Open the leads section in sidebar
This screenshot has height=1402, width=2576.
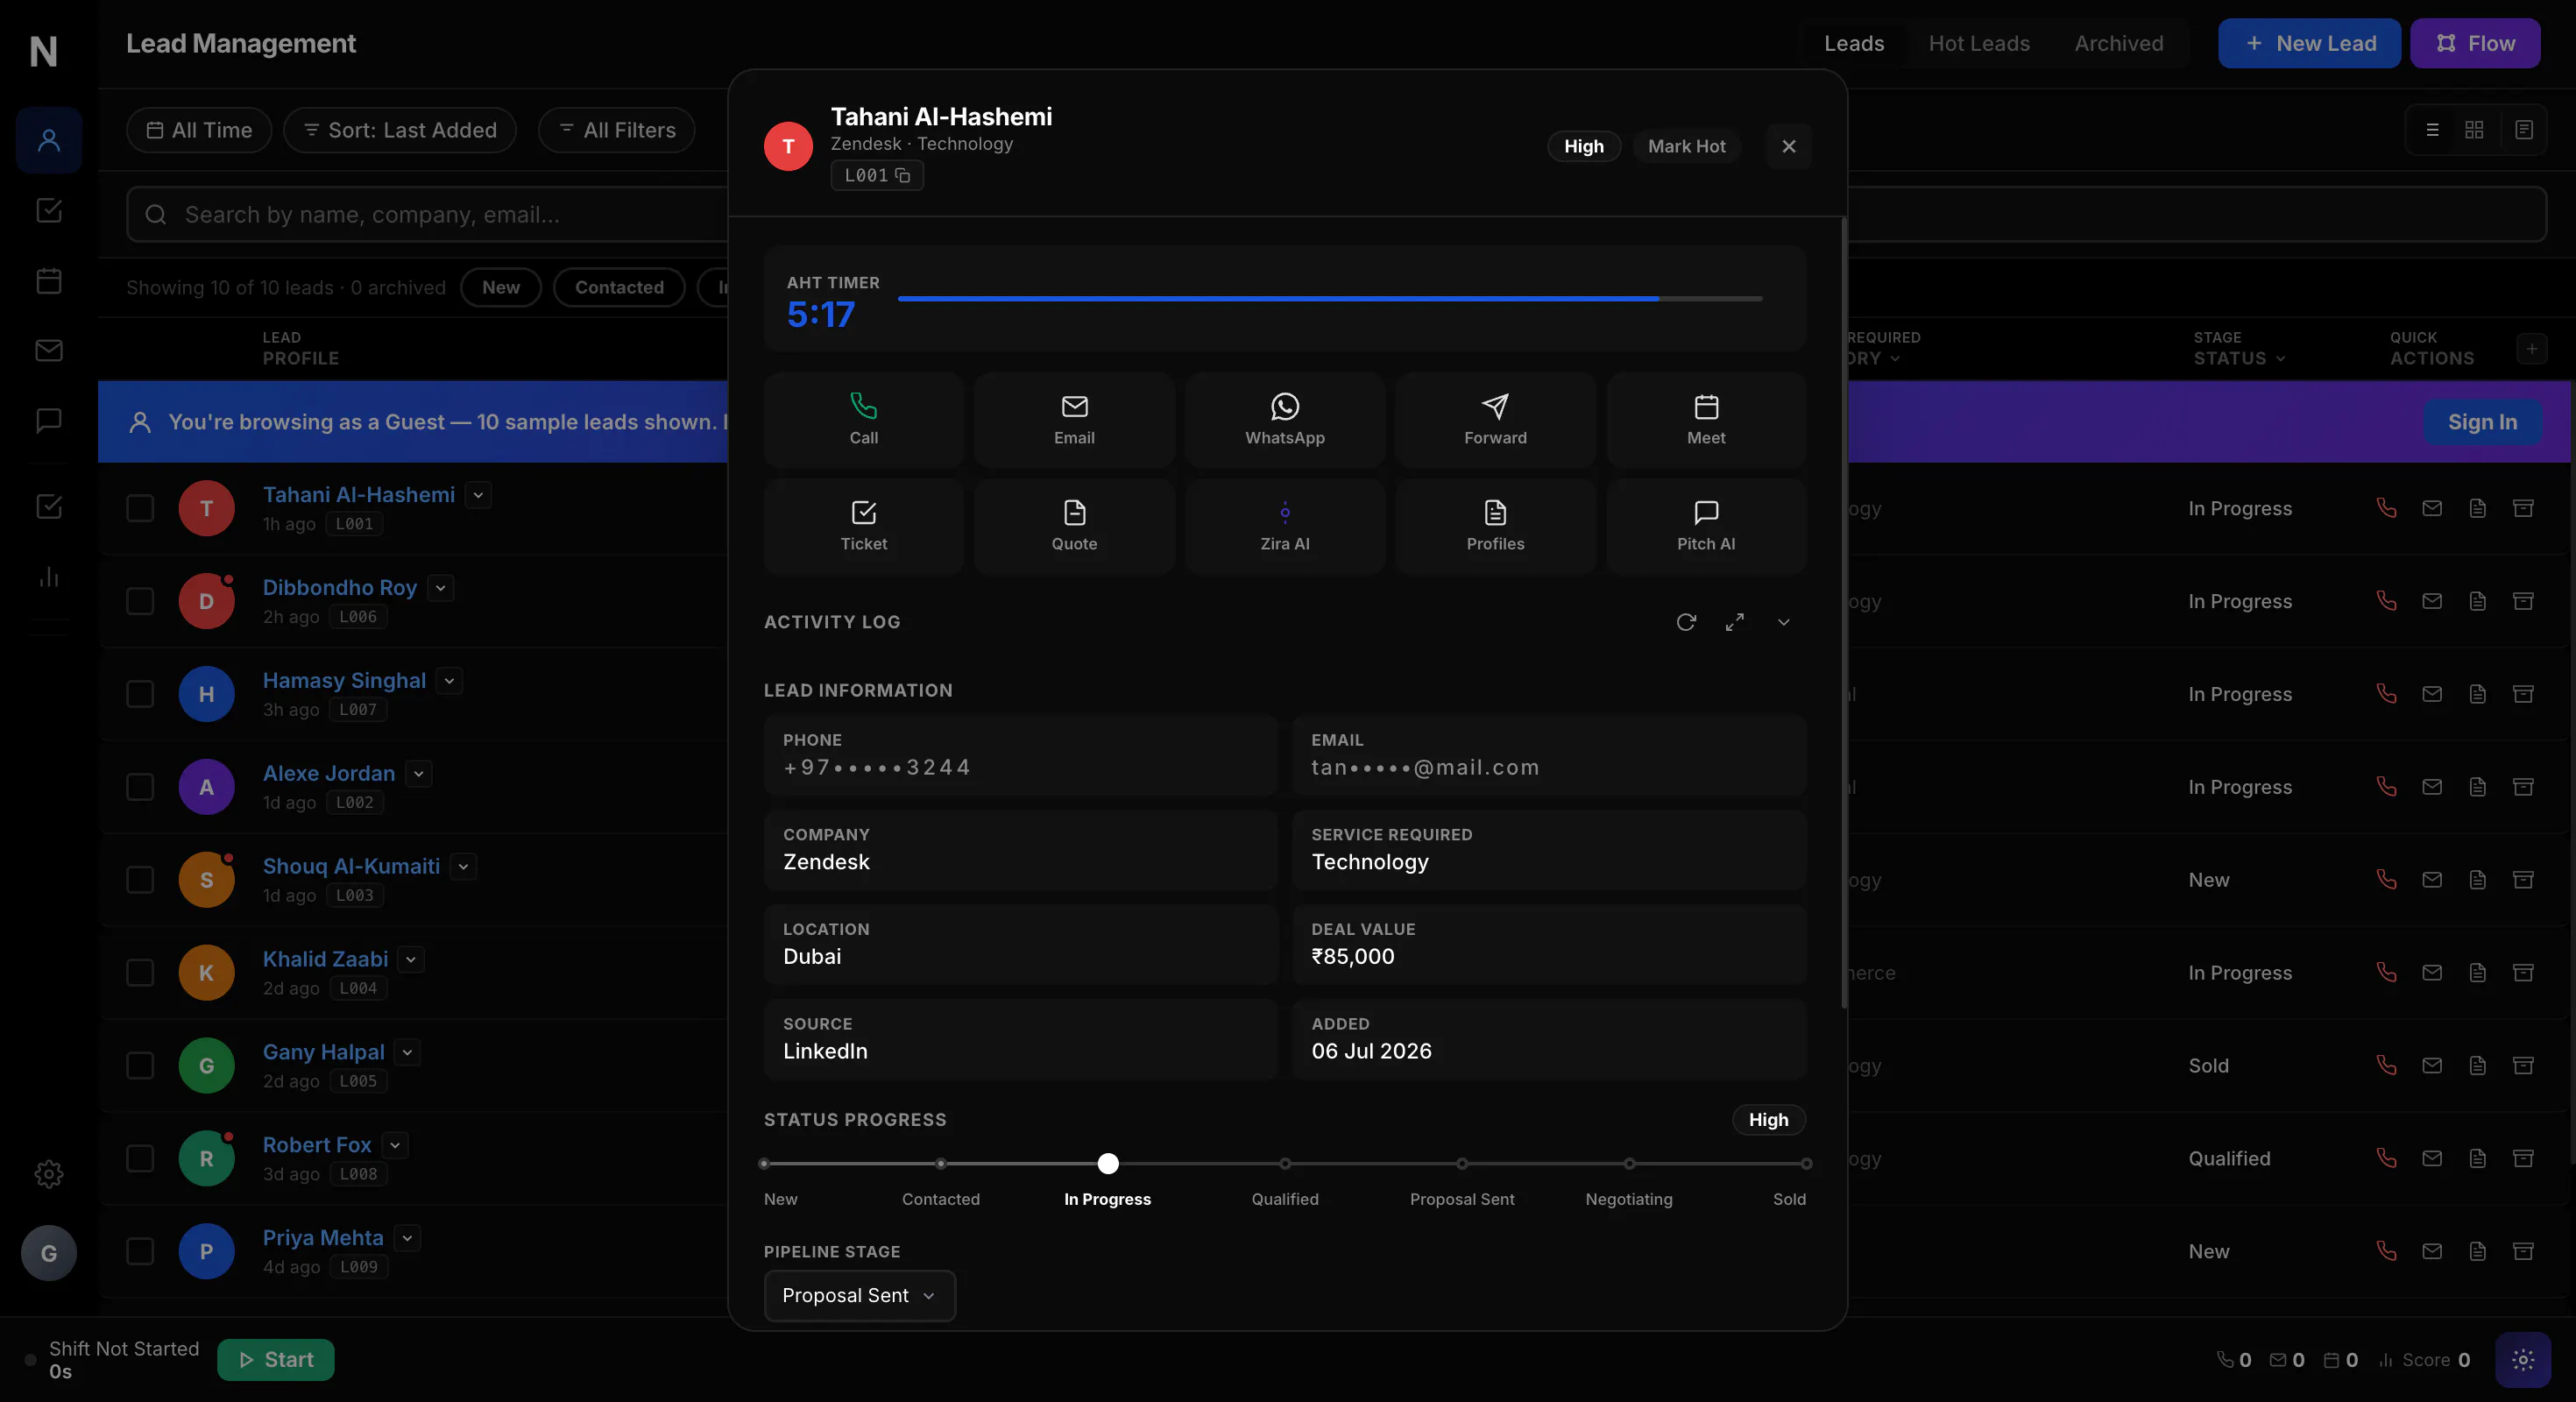pyautogui.click(x=49, y=140)
